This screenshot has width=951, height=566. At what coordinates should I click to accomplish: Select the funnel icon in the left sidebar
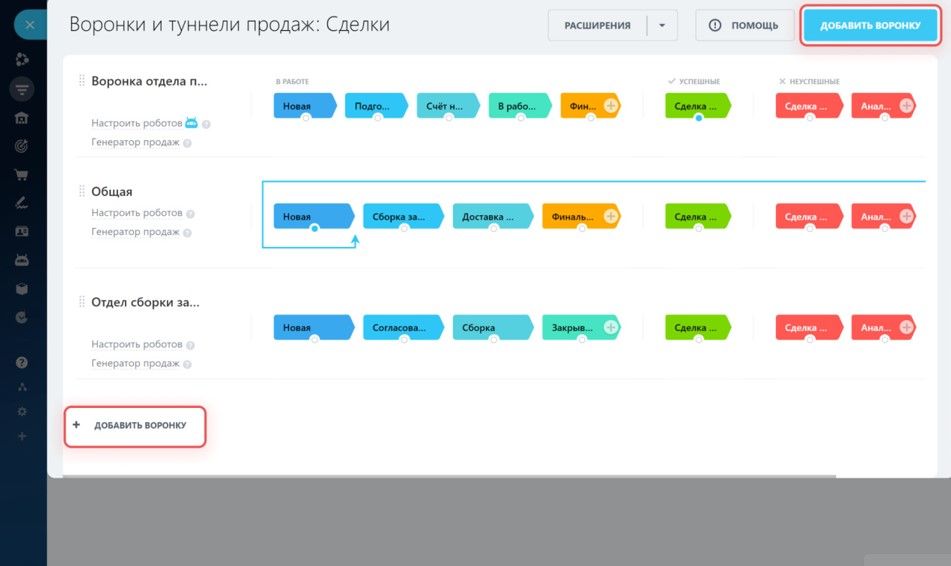point(22,89)
